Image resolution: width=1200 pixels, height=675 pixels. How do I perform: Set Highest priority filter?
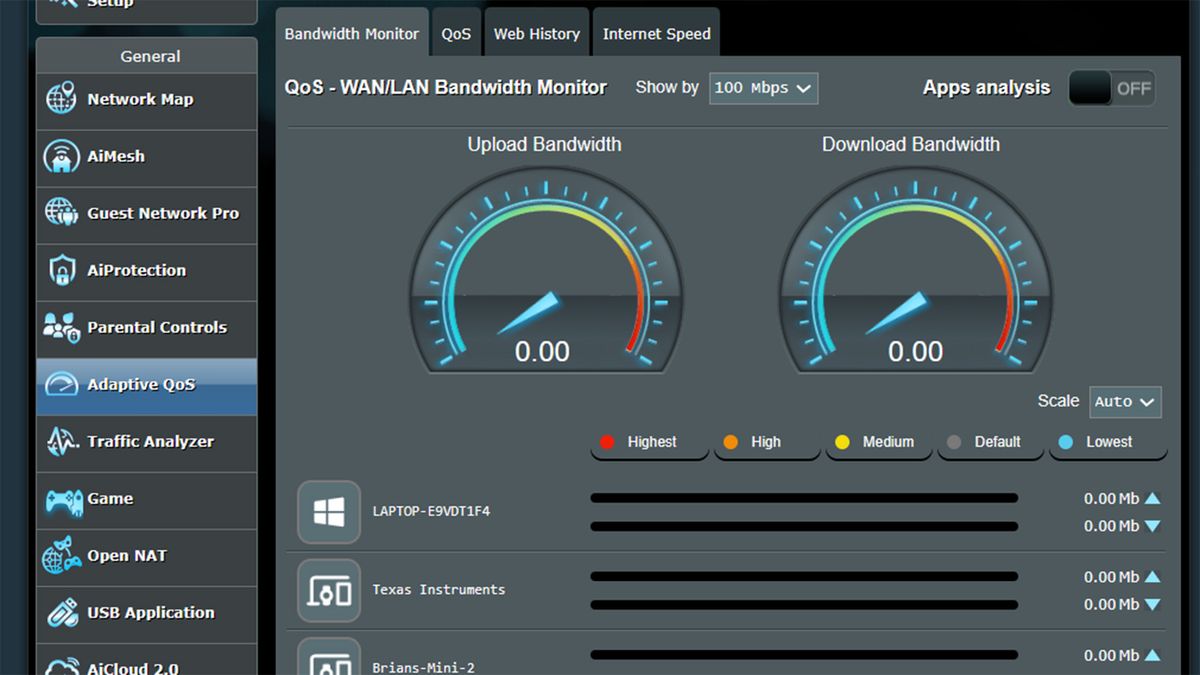click(648, 441)
